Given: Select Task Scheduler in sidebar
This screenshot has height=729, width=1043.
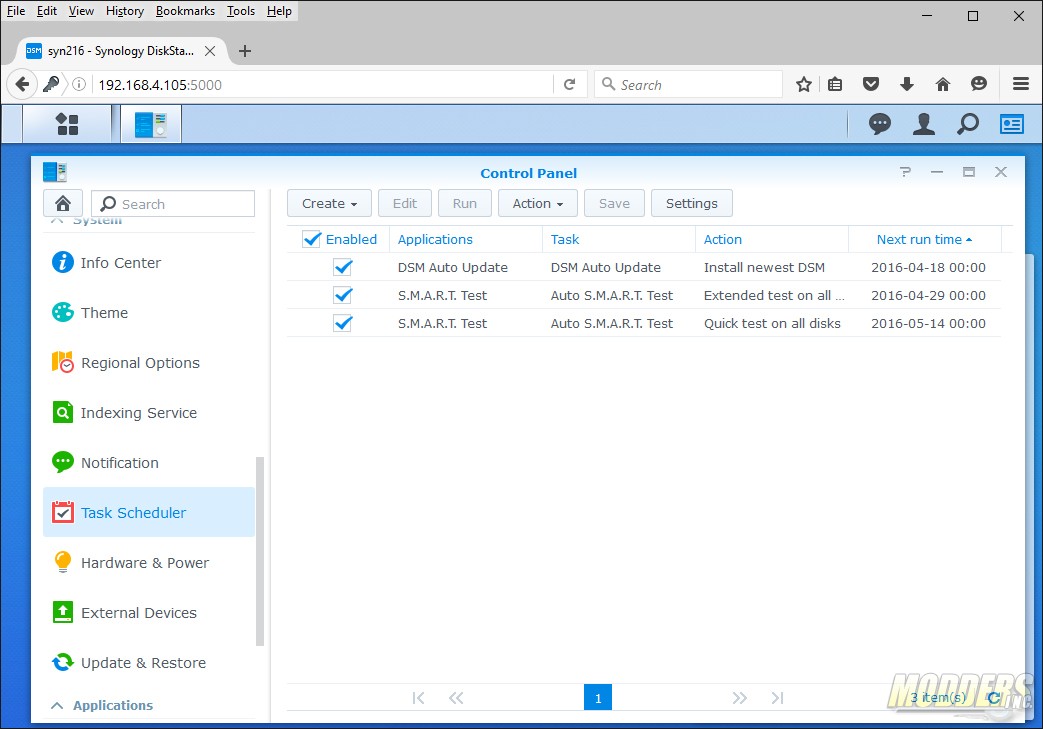Looking at the screenshot, I should click(149, 512).
